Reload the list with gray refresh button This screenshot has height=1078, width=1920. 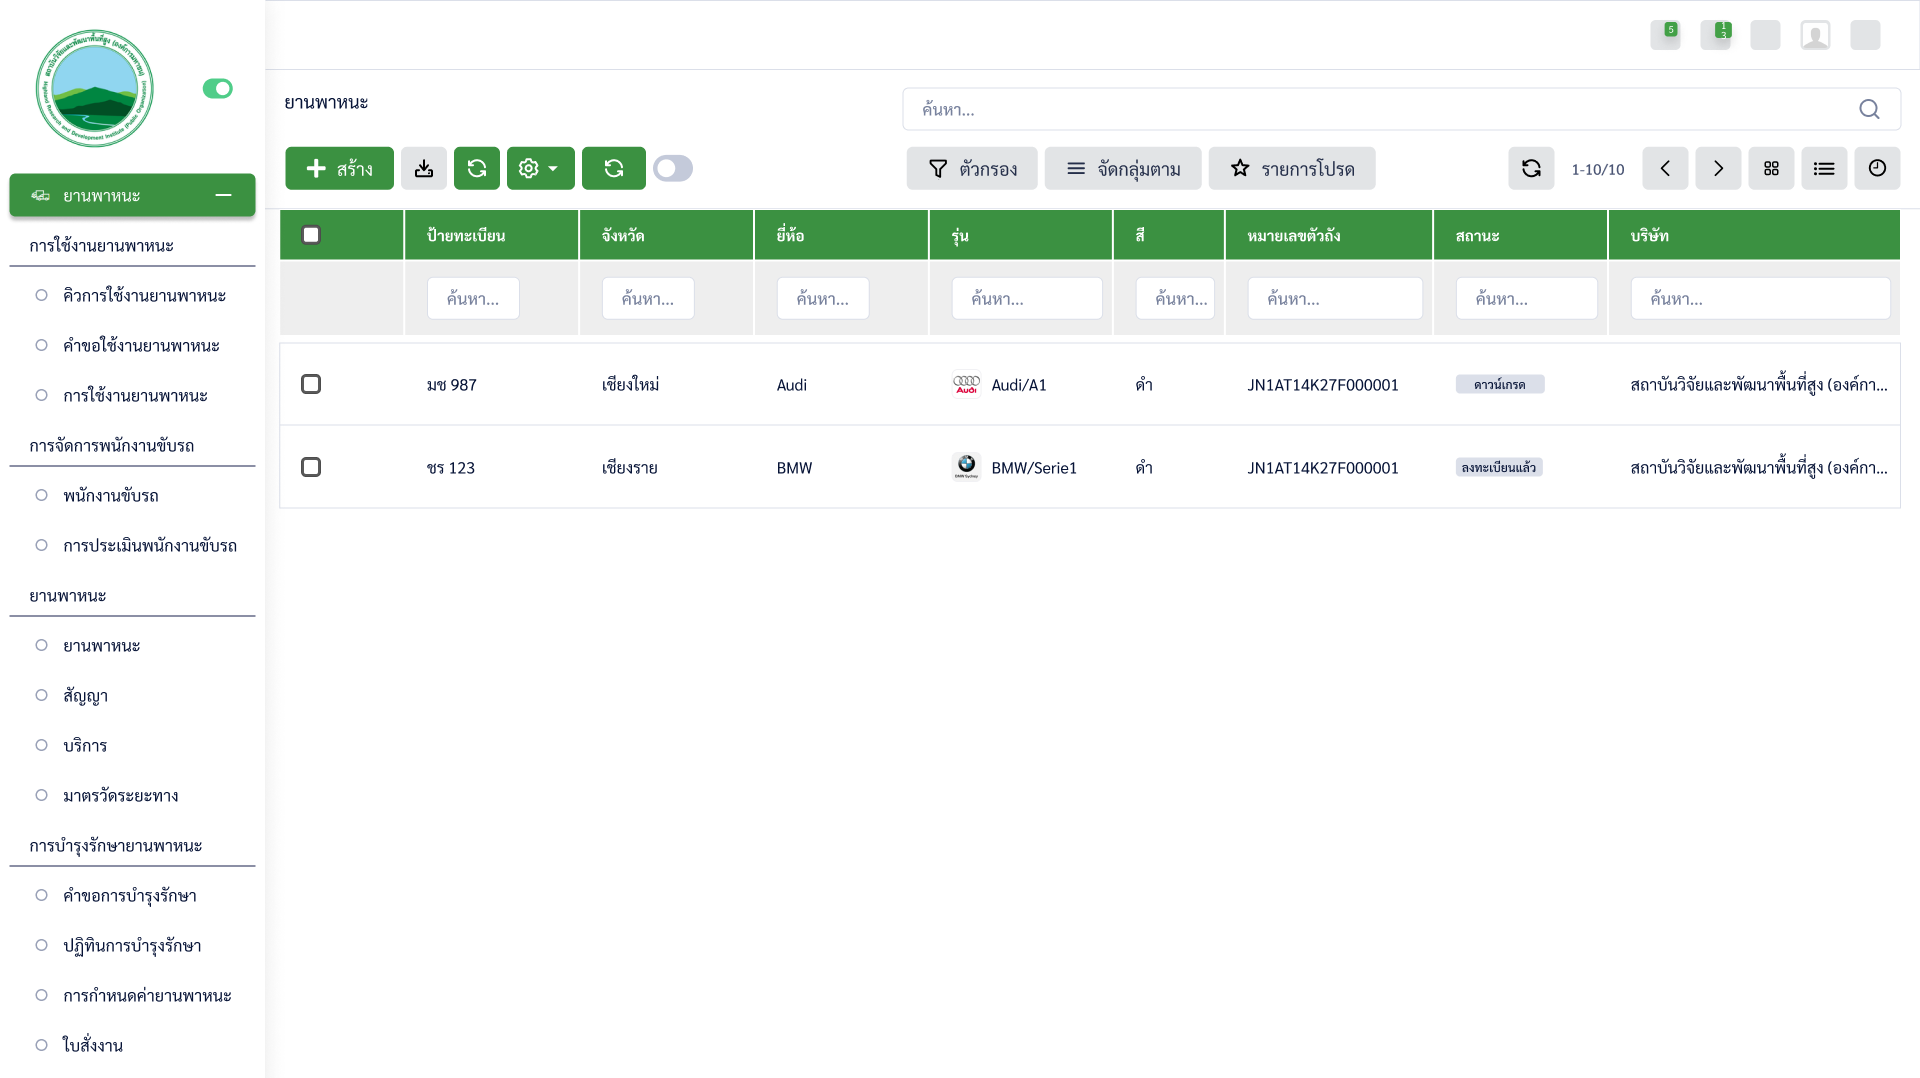[x=1530, y=169]
